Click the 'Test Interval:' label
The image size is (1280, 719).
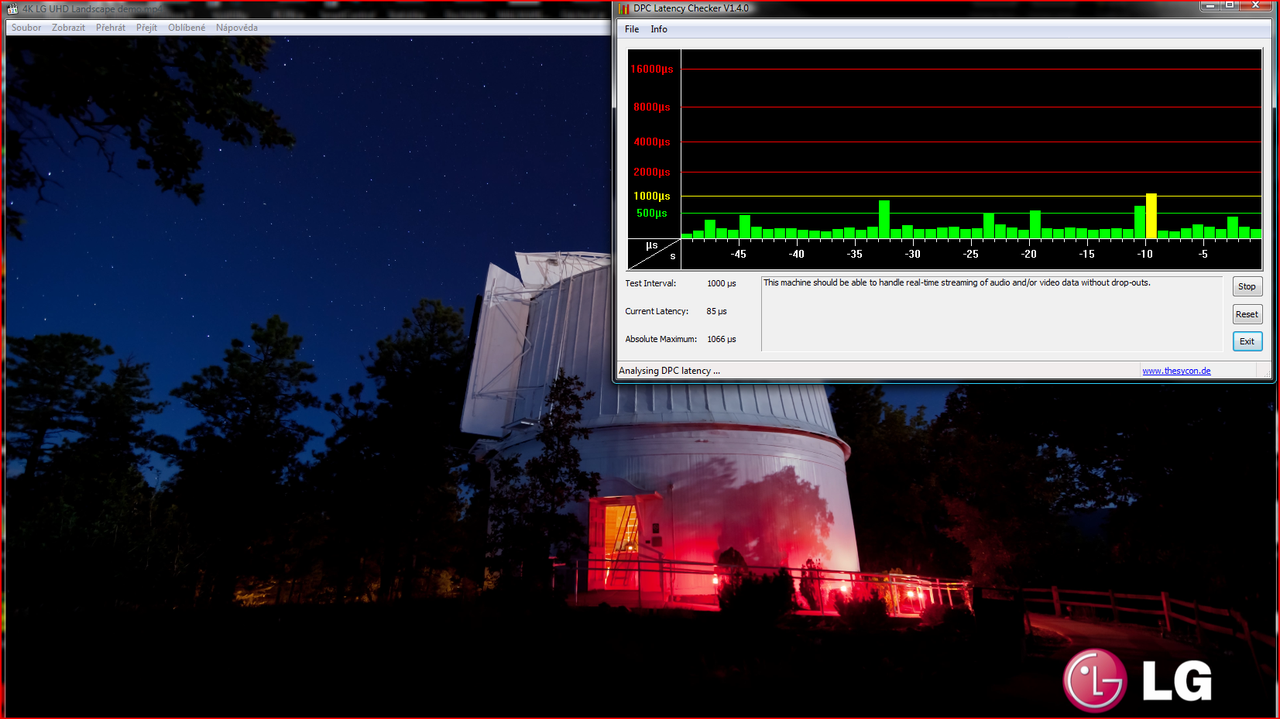tap(651, 283)
